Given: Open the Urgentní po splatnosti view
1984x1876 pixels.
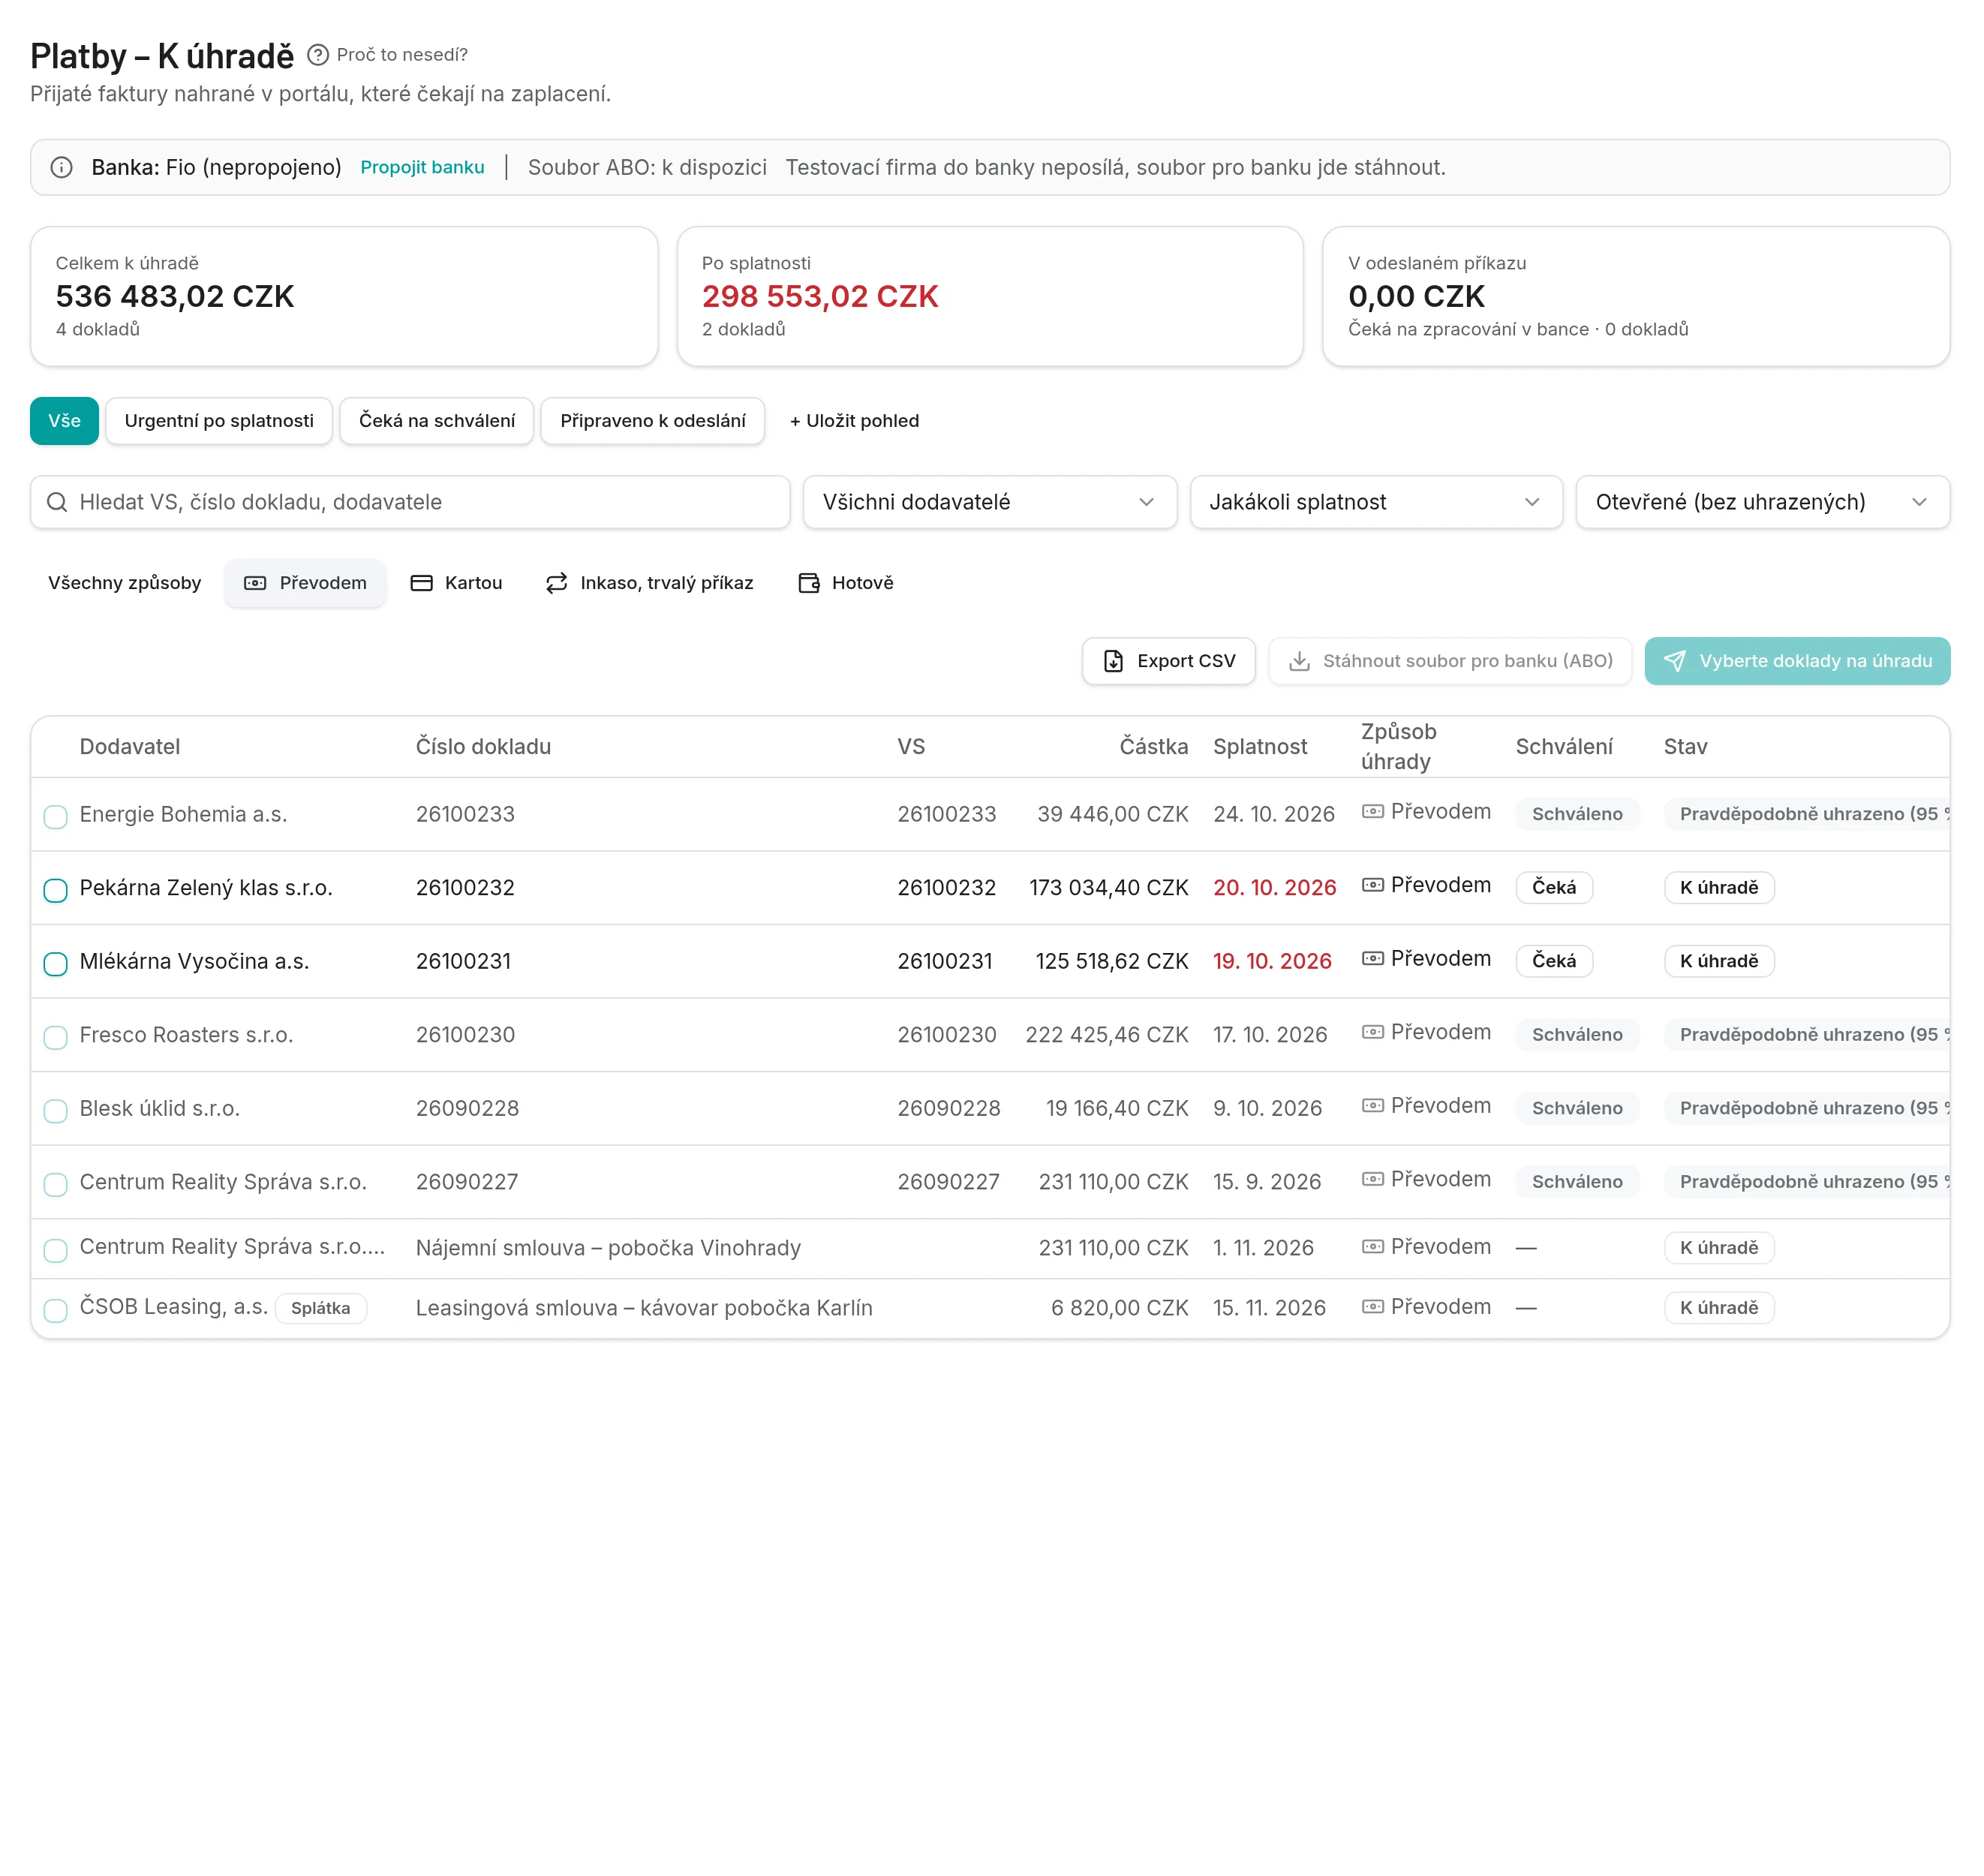Looking at the screenshot, I should pyautogui.click(x=219, y=421).
